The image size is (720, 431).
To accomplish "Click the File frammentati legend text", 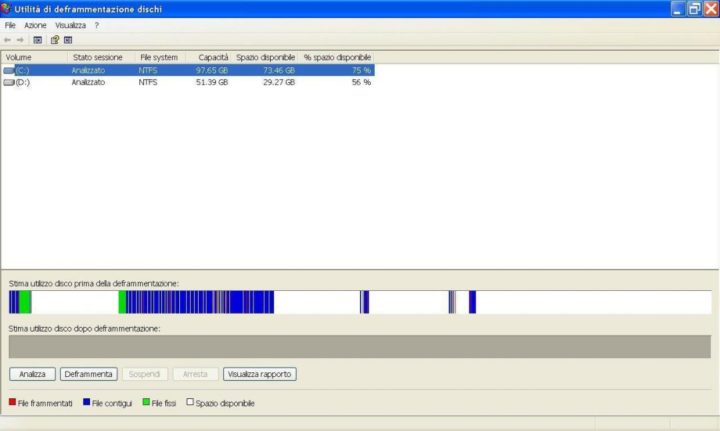I will click(45, 403).
